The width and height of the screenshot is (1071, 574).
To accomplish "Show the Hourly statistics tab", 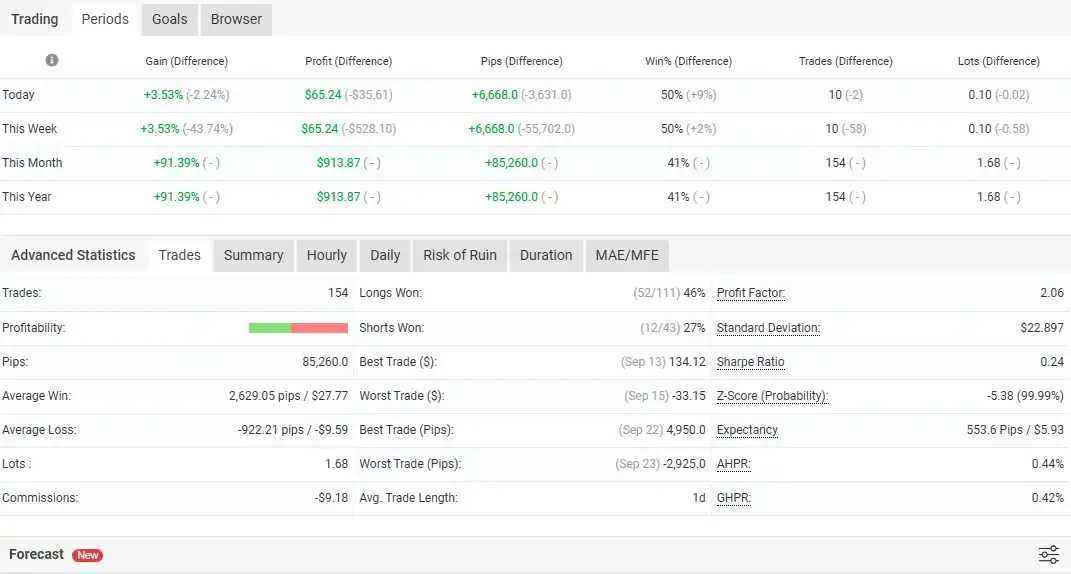I will coord(326,255).
